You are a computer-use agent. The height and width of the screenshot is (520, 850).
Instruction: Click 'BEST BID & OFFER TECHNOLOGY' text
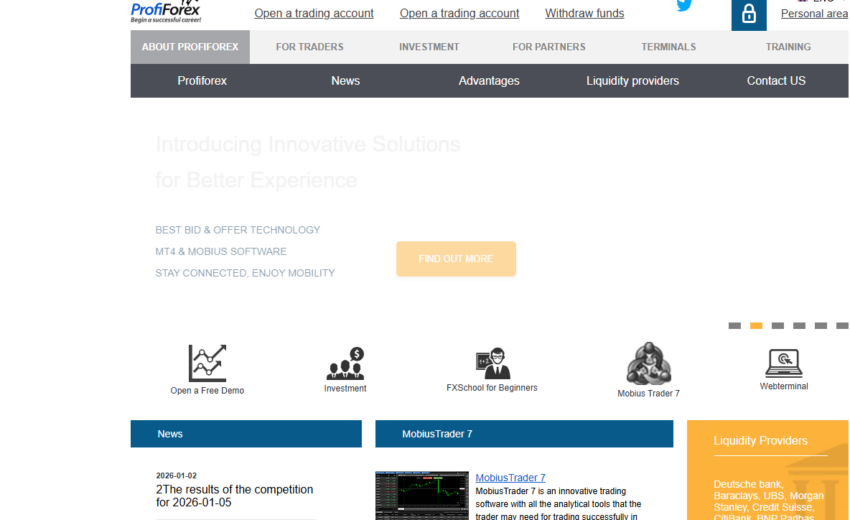237,230
